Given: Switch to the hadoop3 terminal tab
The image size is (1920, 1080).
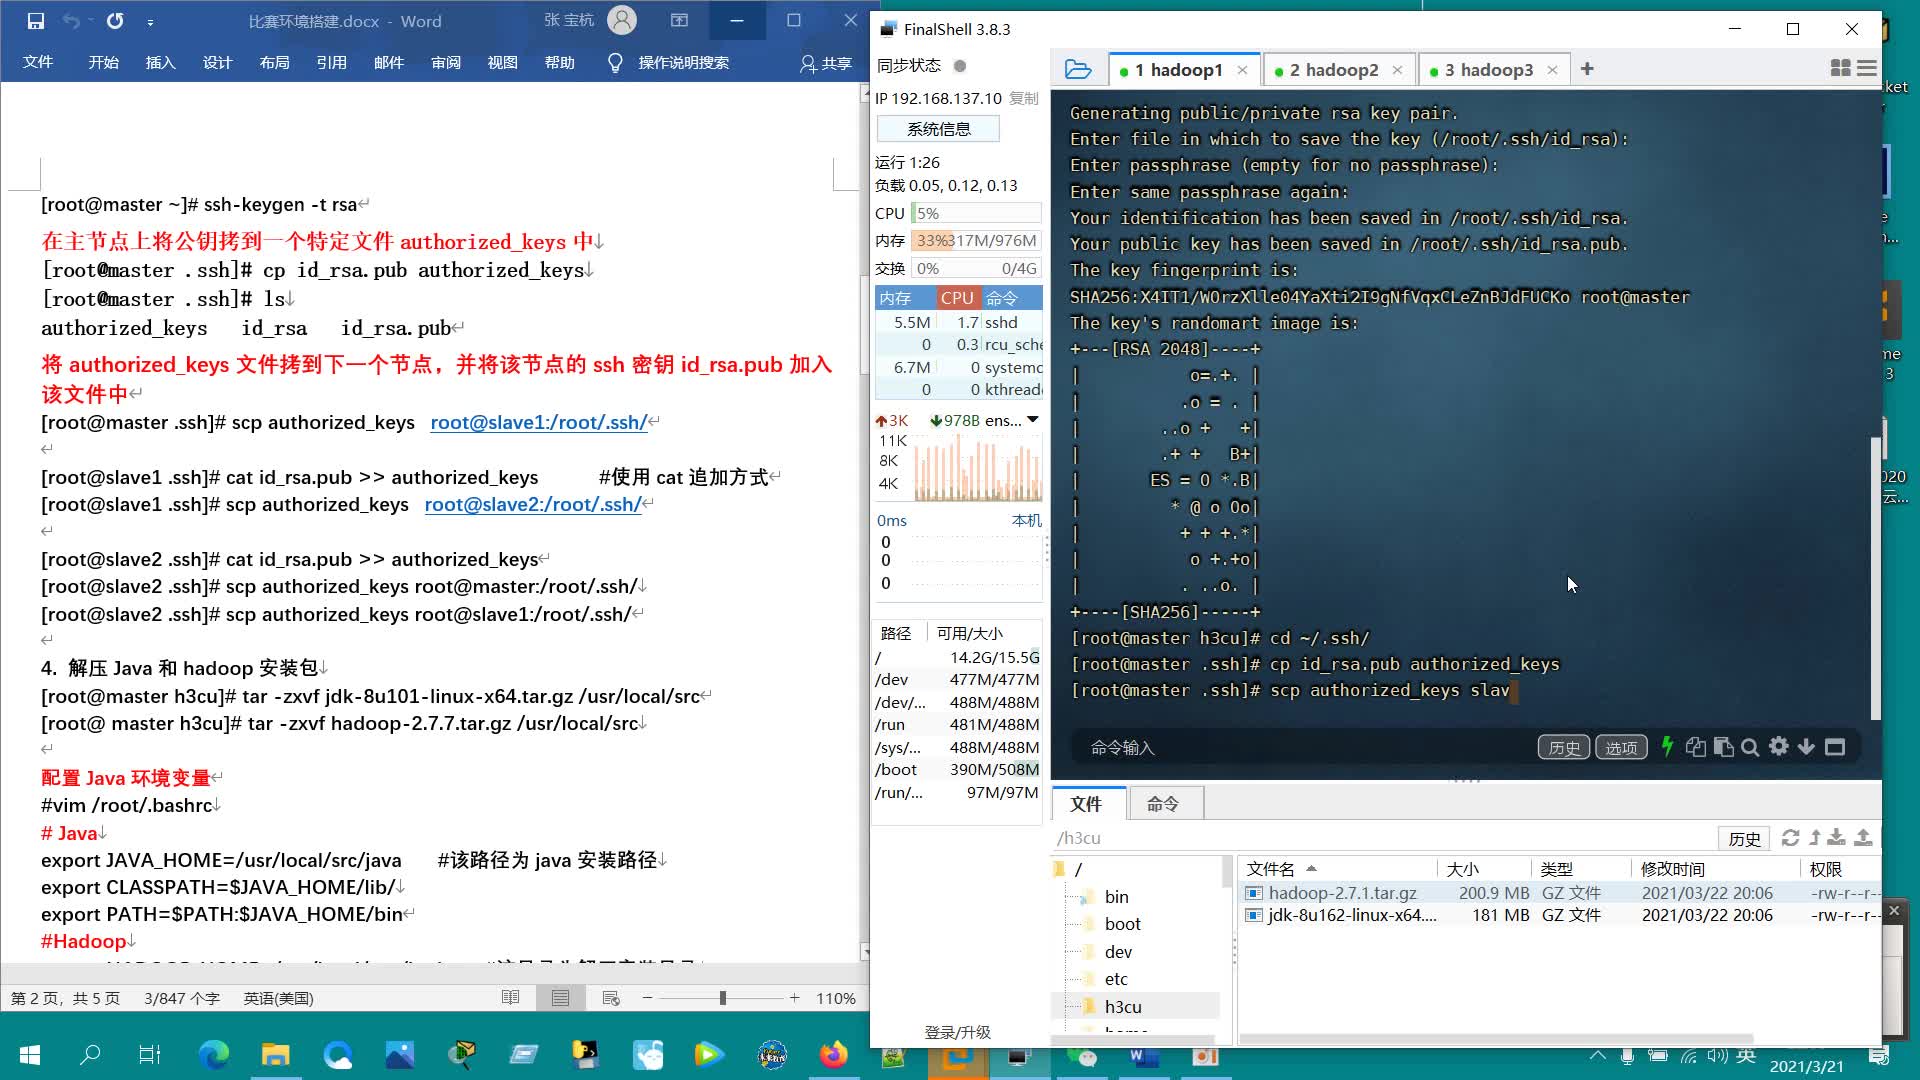Looking at the screenshot, I should [1489, 70].
